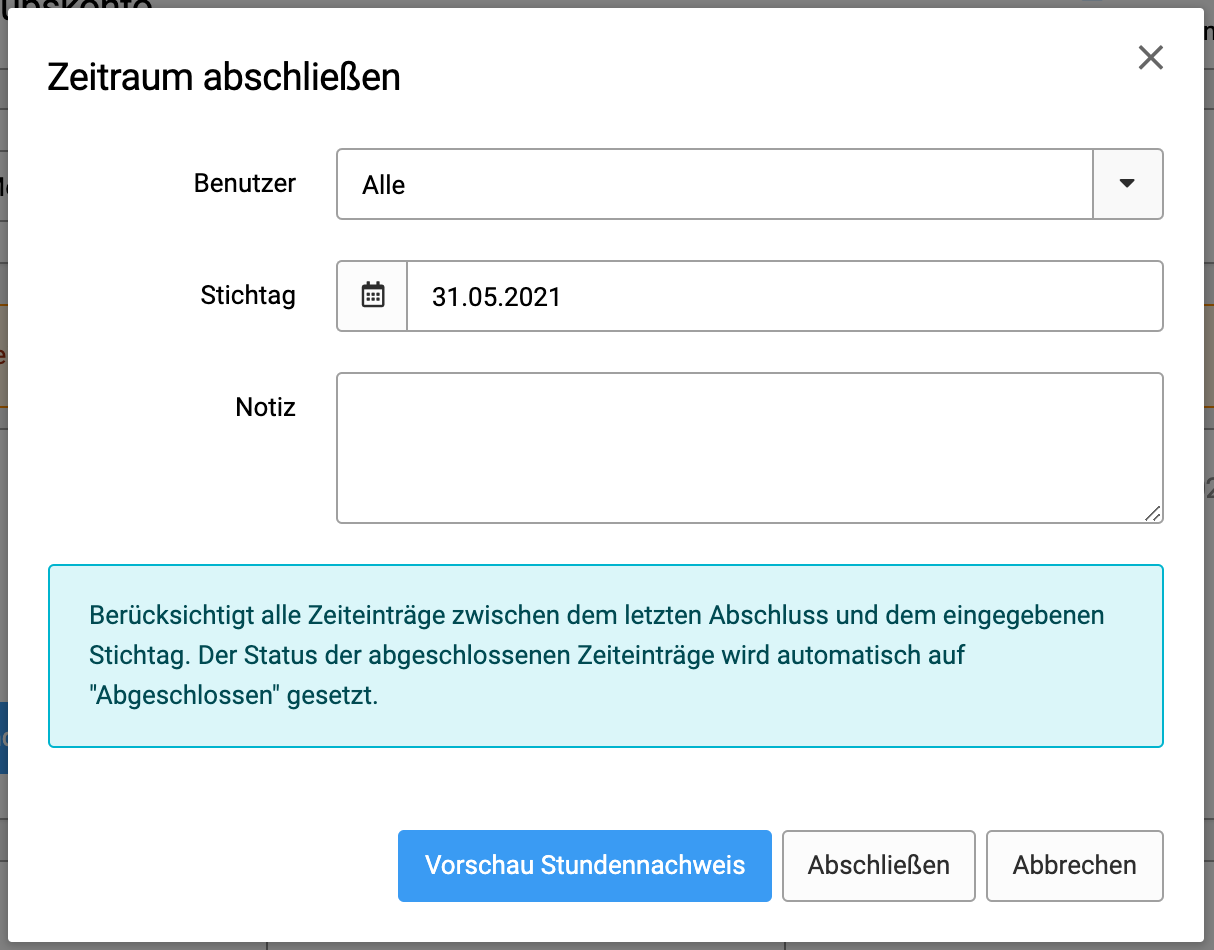Click the Stichtag label
This screenshot has height=950, width=1214.
click(x=248, y=296)
